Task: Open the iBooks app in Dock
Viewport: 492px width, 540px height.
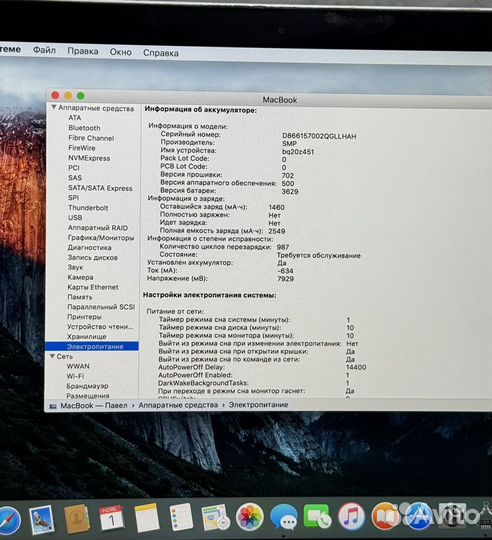Action: [385, 517]
